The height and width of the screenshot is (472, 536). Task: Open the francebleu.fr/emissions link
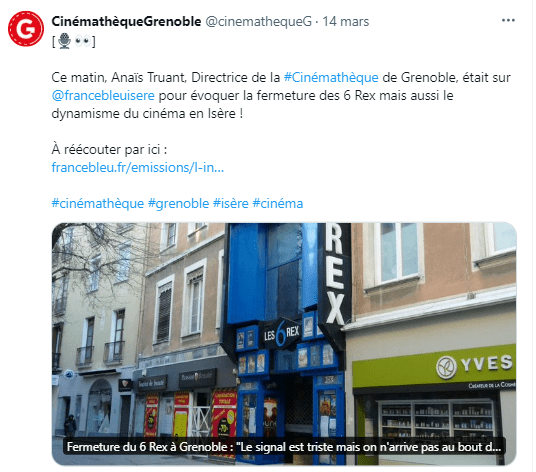point(138,167)
